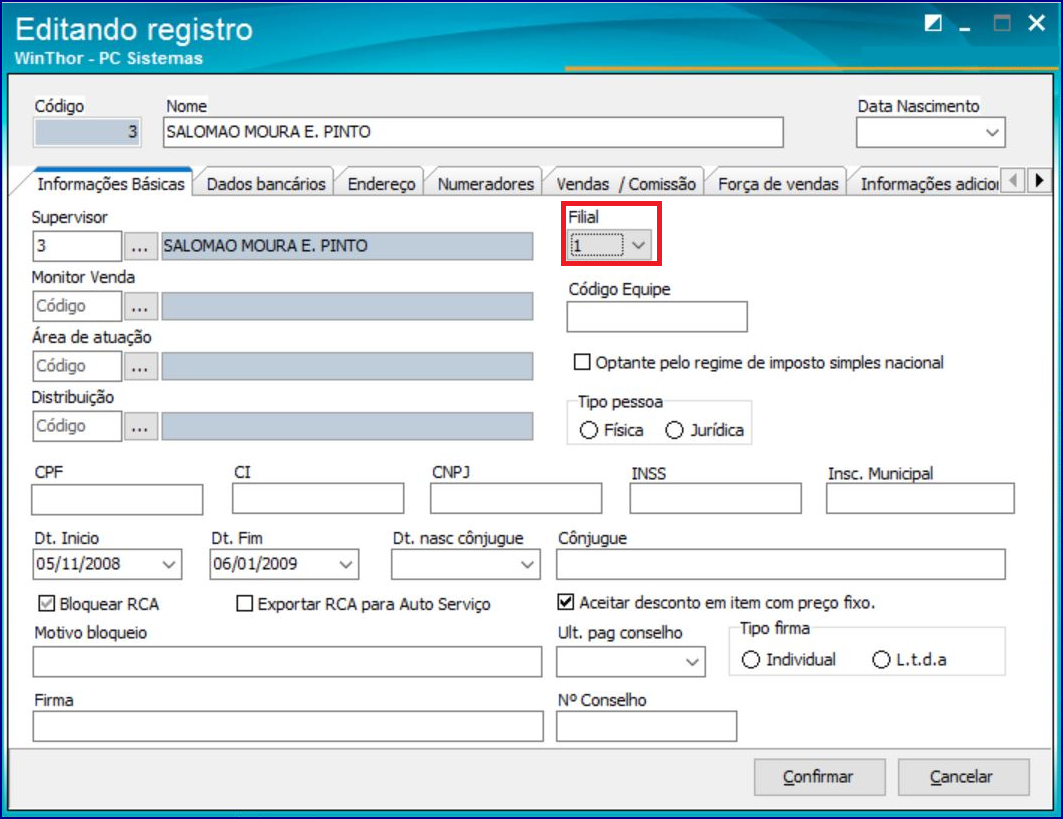Click the Monitor Venda Código field
The height and width of the screenshot is (819, 1063).
click(x=77, y=306)
